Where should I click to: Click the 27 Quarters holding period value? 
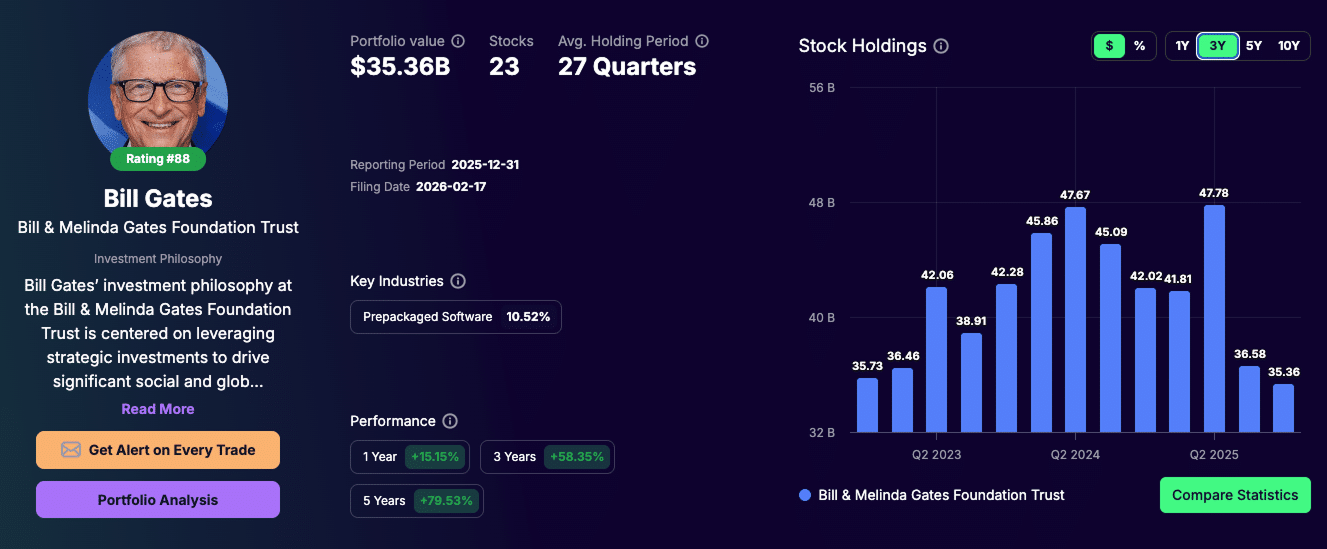(627, 67)
